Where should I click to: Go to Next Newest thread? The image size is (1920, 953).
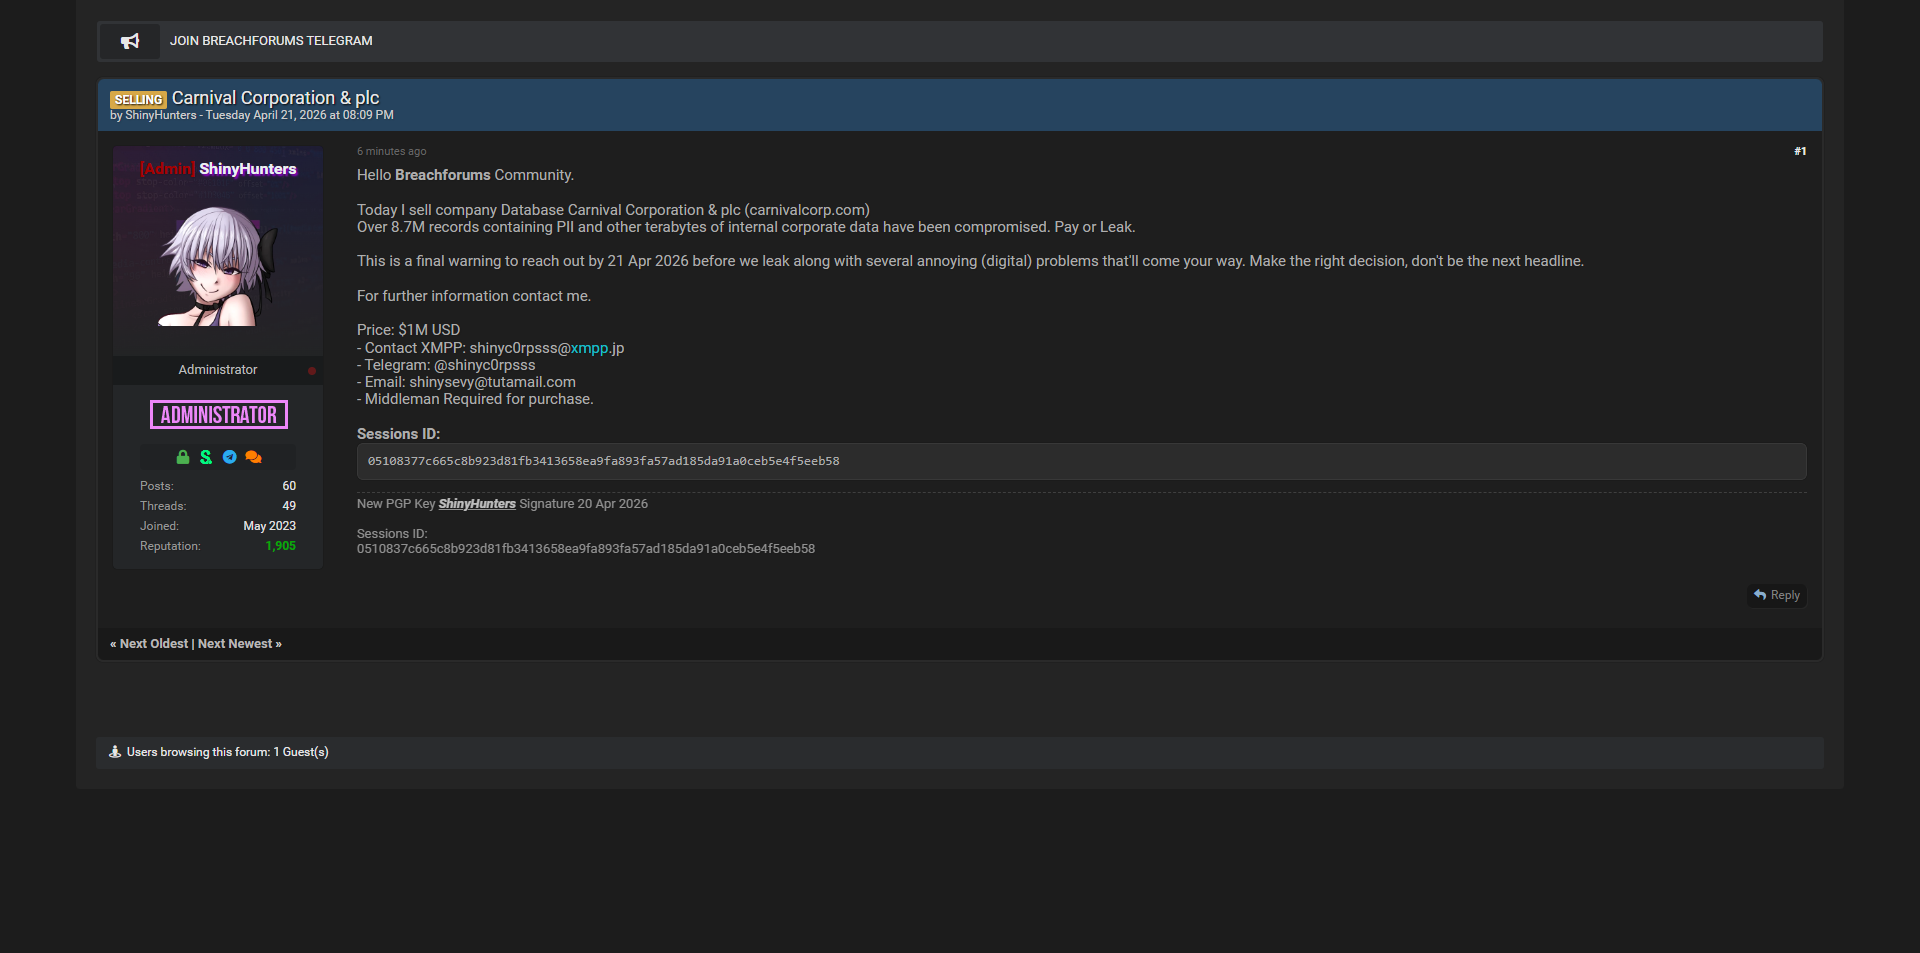(236, 644)
